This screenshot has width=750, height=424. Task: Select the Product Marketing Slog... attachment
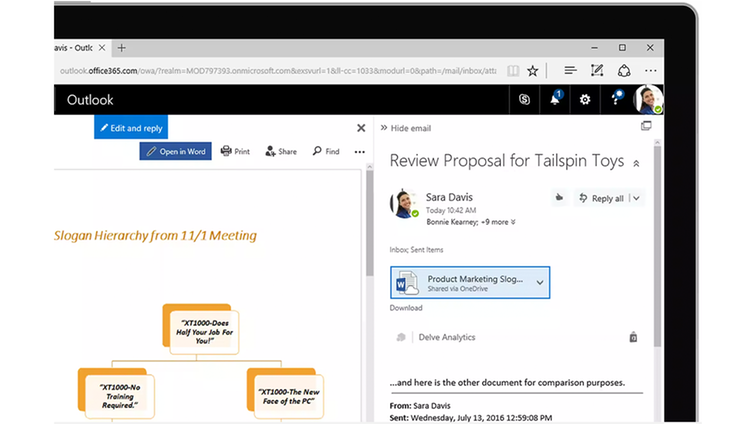(x=470, y=282)
